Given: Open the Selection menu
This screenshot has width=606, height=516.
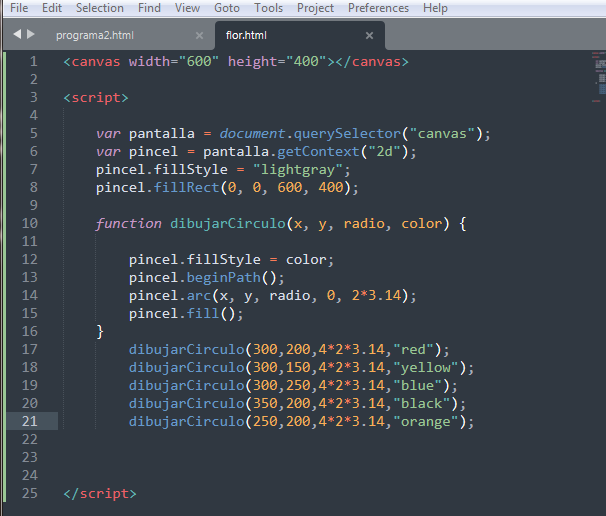Looking at the screenshot, I should click(x=100, y=8).
